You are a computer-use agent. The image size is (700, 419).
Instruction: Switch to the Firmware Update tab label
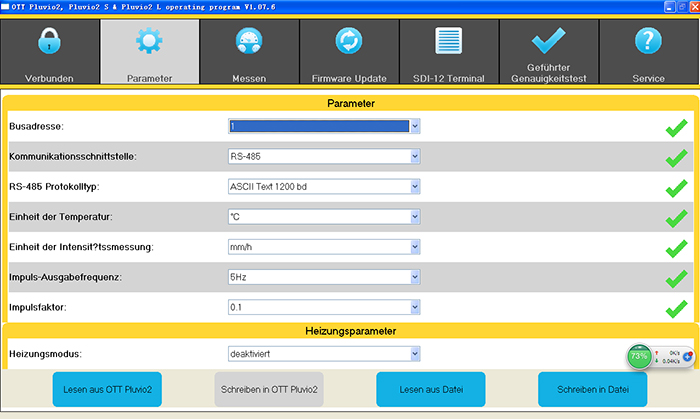(349, 79)
